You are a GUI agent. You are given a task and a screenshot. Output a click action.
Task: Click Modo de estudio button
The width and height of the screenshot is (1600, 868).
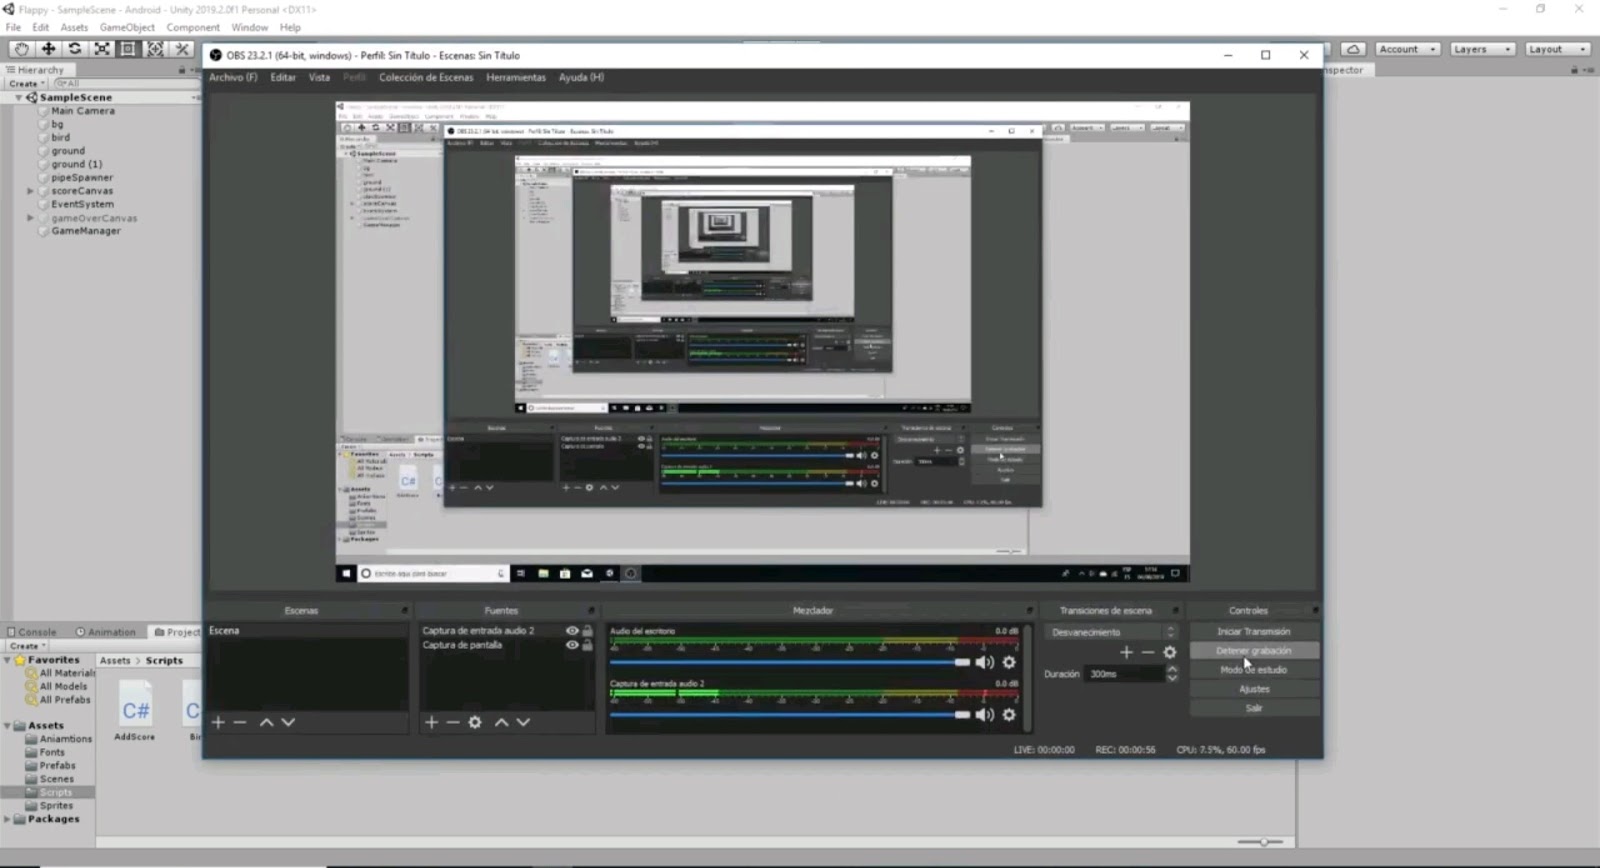1254,670
